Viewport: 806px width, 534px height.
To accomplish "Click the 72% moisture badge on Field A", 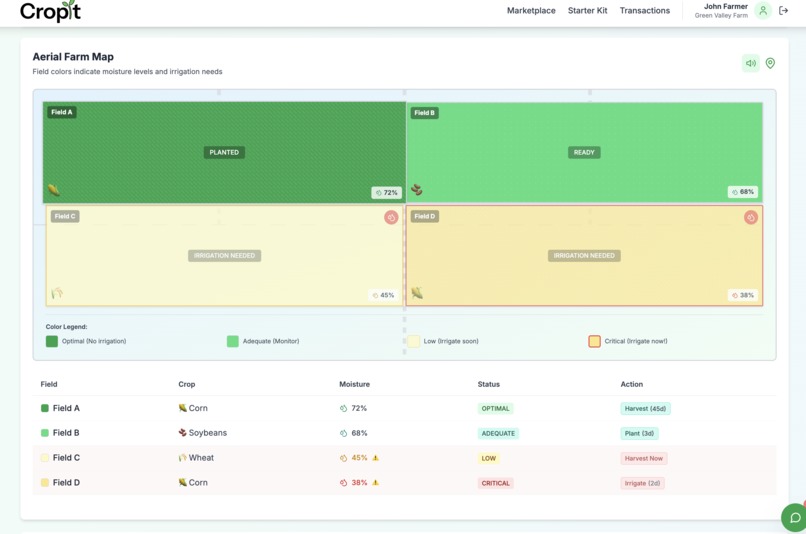I will coord(386,193).
